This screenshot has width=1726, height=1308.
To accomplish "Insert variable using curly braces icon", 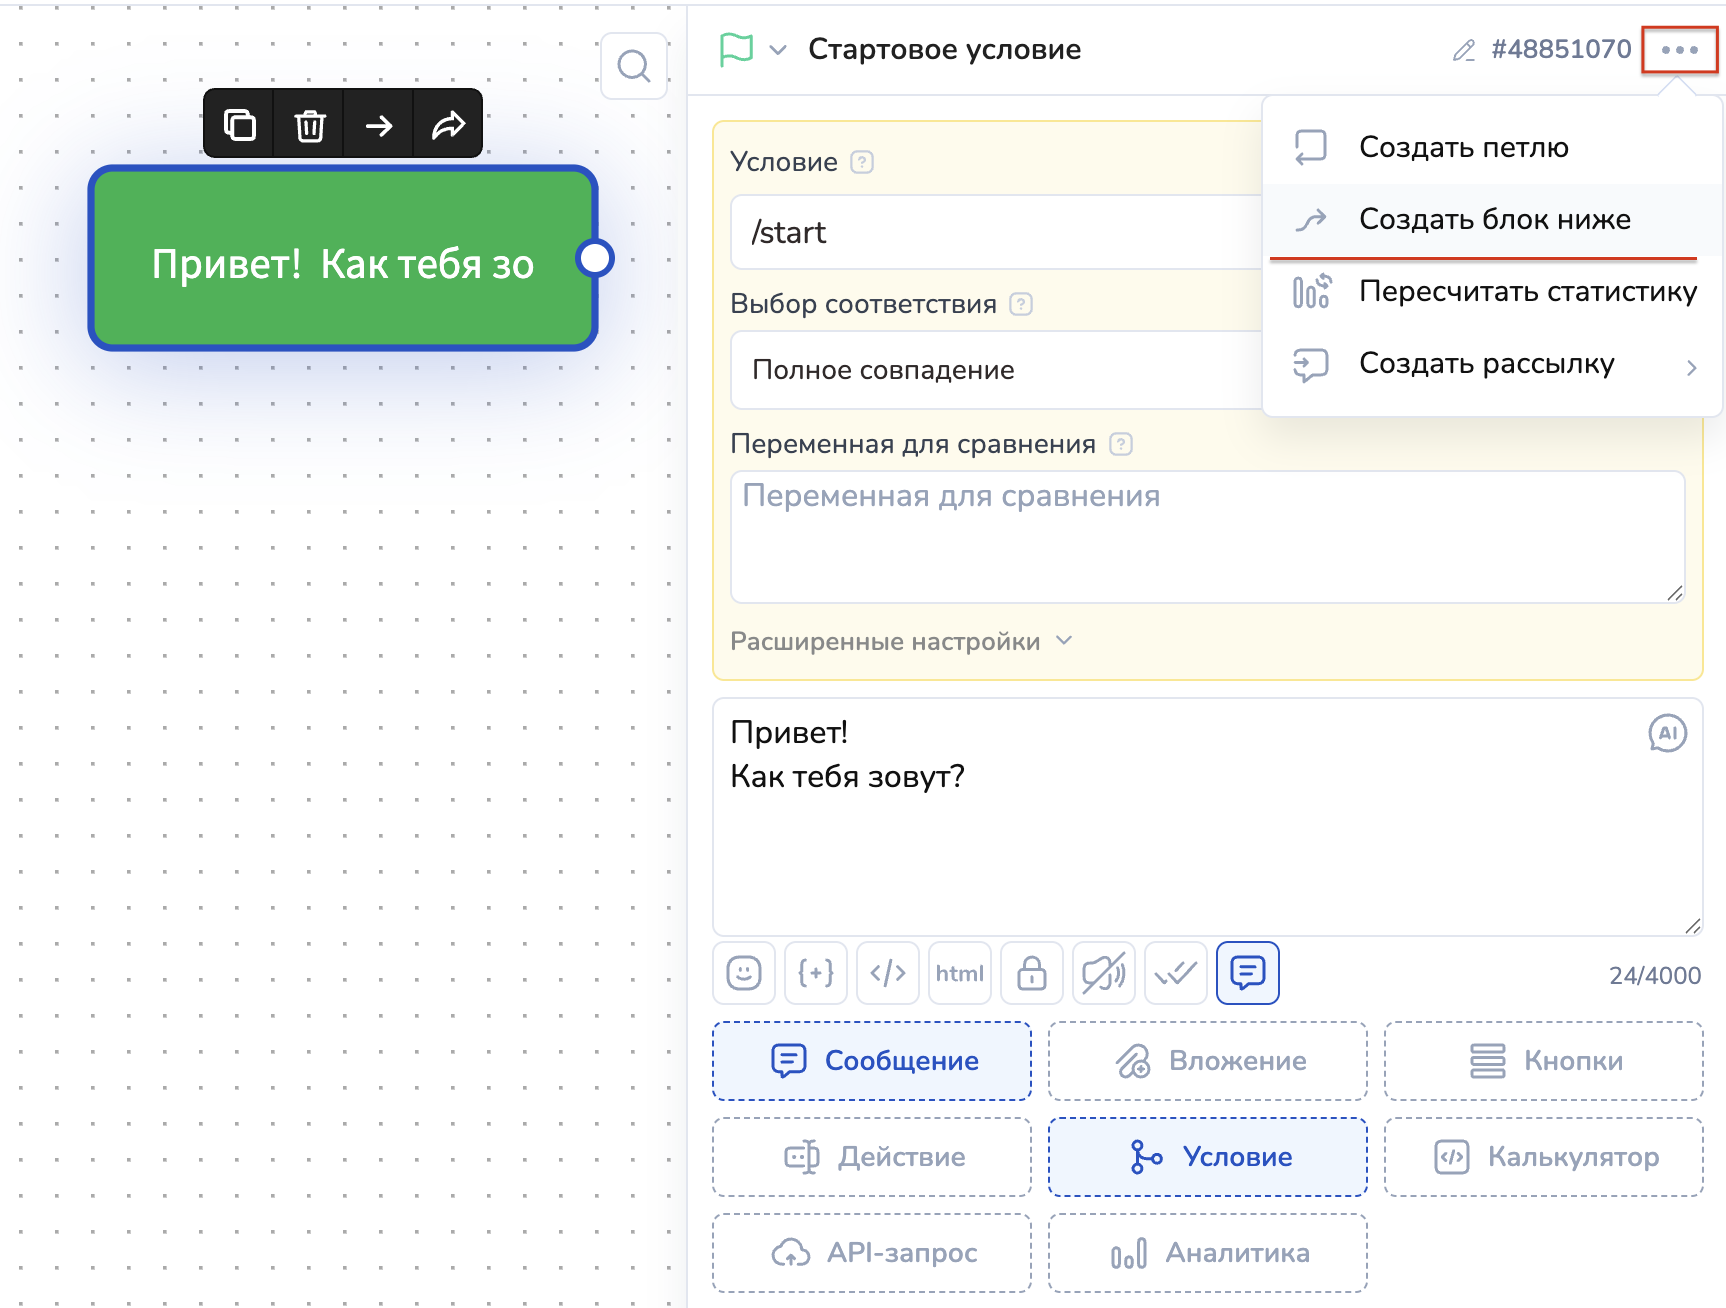I will pyautogui.click(x=816, y=973).
